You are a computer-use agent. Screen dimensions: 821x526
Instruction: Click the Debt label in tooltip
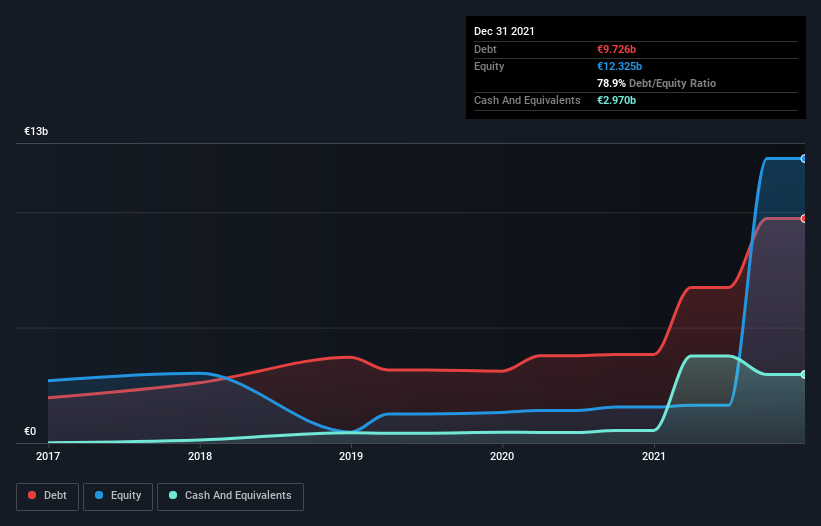coord(485,49)
